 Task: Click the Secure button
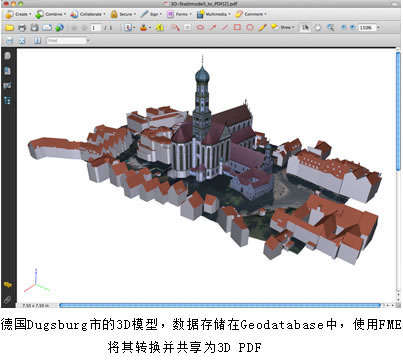point(123,14)
